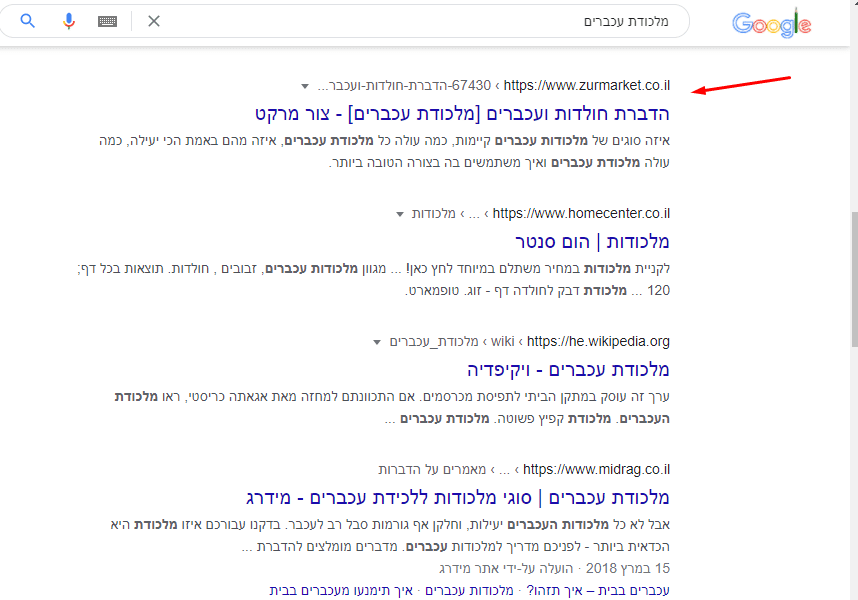Click the https://he.wikipedia.org URL text

pos(598,341)
